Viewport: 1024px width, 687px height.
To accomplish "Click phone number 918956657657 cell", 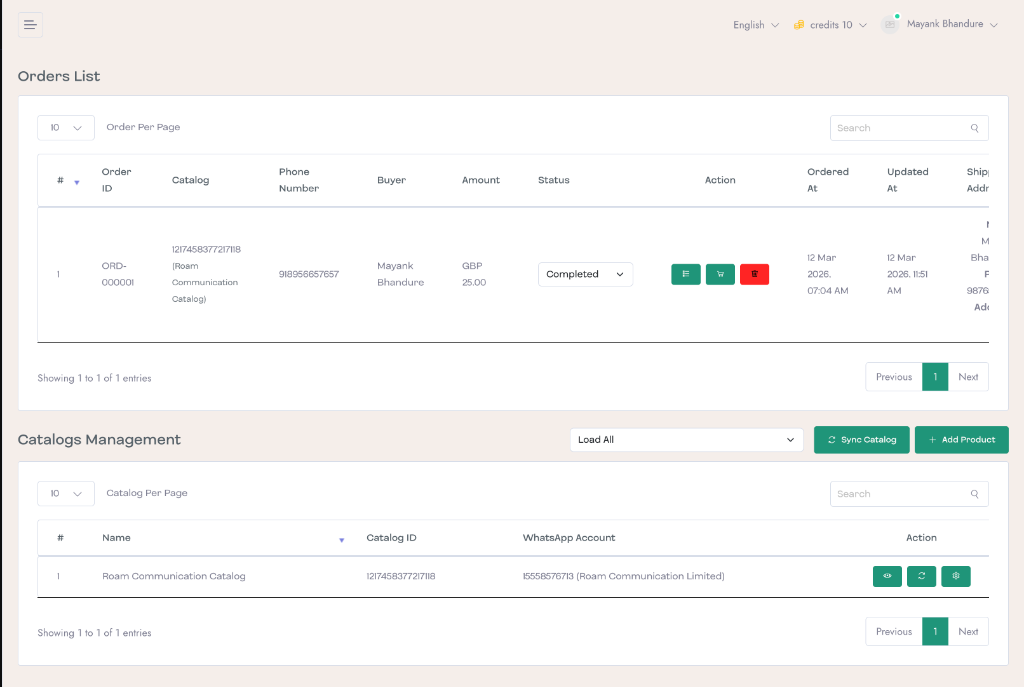I will (309, 274).
